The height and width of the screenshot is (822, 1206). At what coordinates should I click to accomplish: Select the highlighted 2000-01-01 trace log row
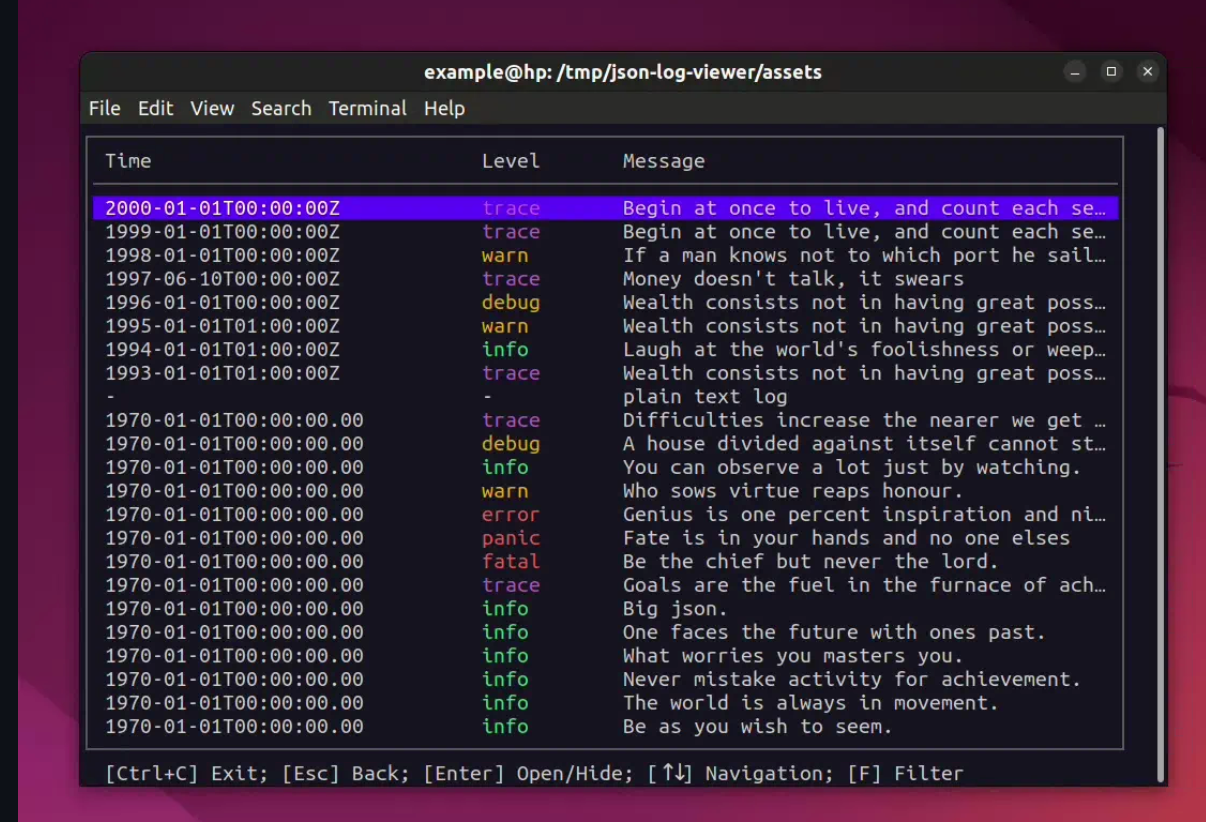[x=605, y=208]
